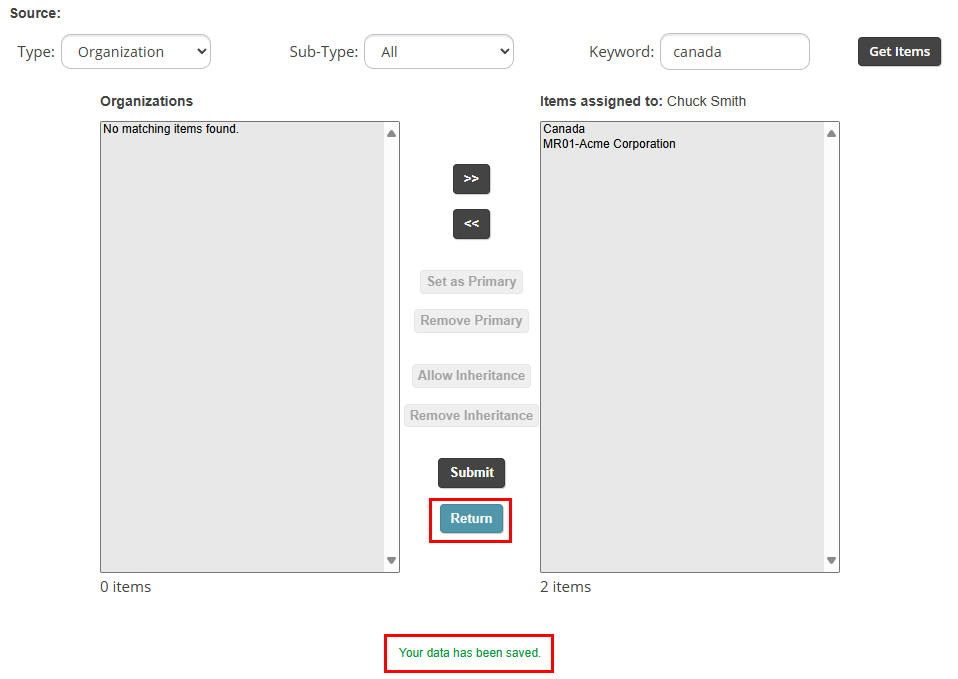The width and height of the screenshot is (958, 679).
Task: Click the Remove Primary button
Action: pyautogui.click(x=471, y=321)
